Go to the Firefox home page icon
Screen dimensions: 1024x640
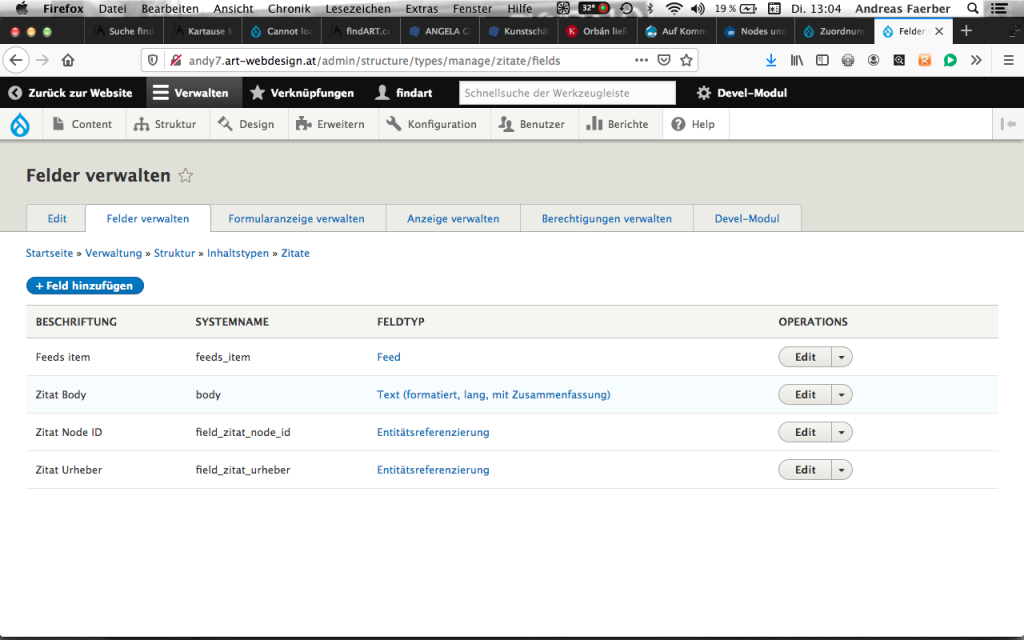click(x=68, y=60)
